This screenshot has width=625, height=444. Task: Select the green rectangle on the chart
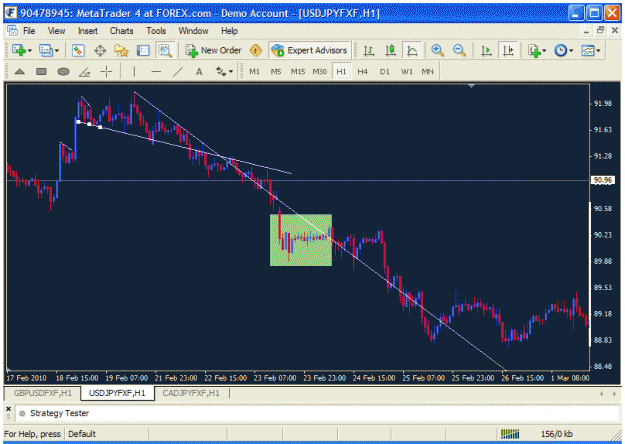301,240
